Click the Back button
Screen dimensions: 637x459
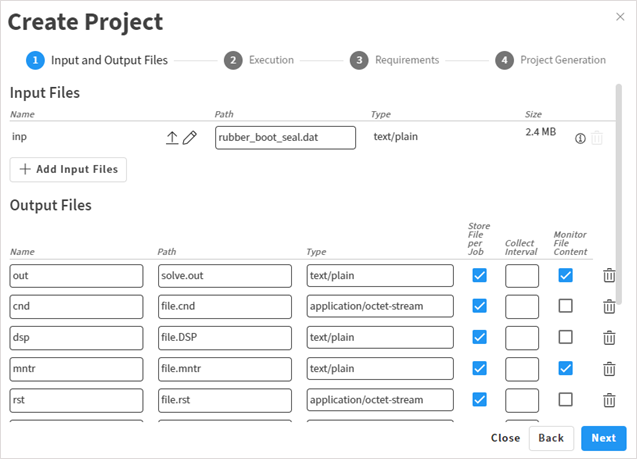pyautogui.click(x=552, y=438)
